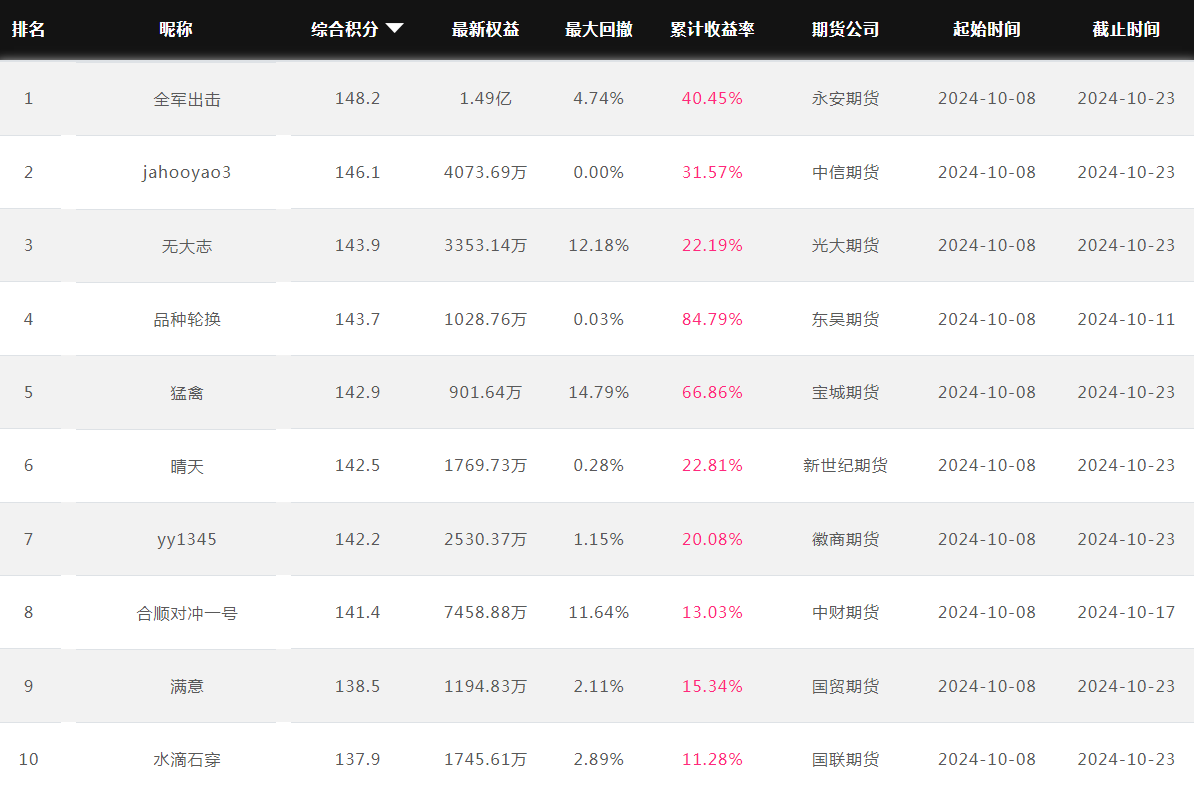Select the 3353.14万 equity value
1194x795 pixels.
pyautogui.click(x=485, y=245)
